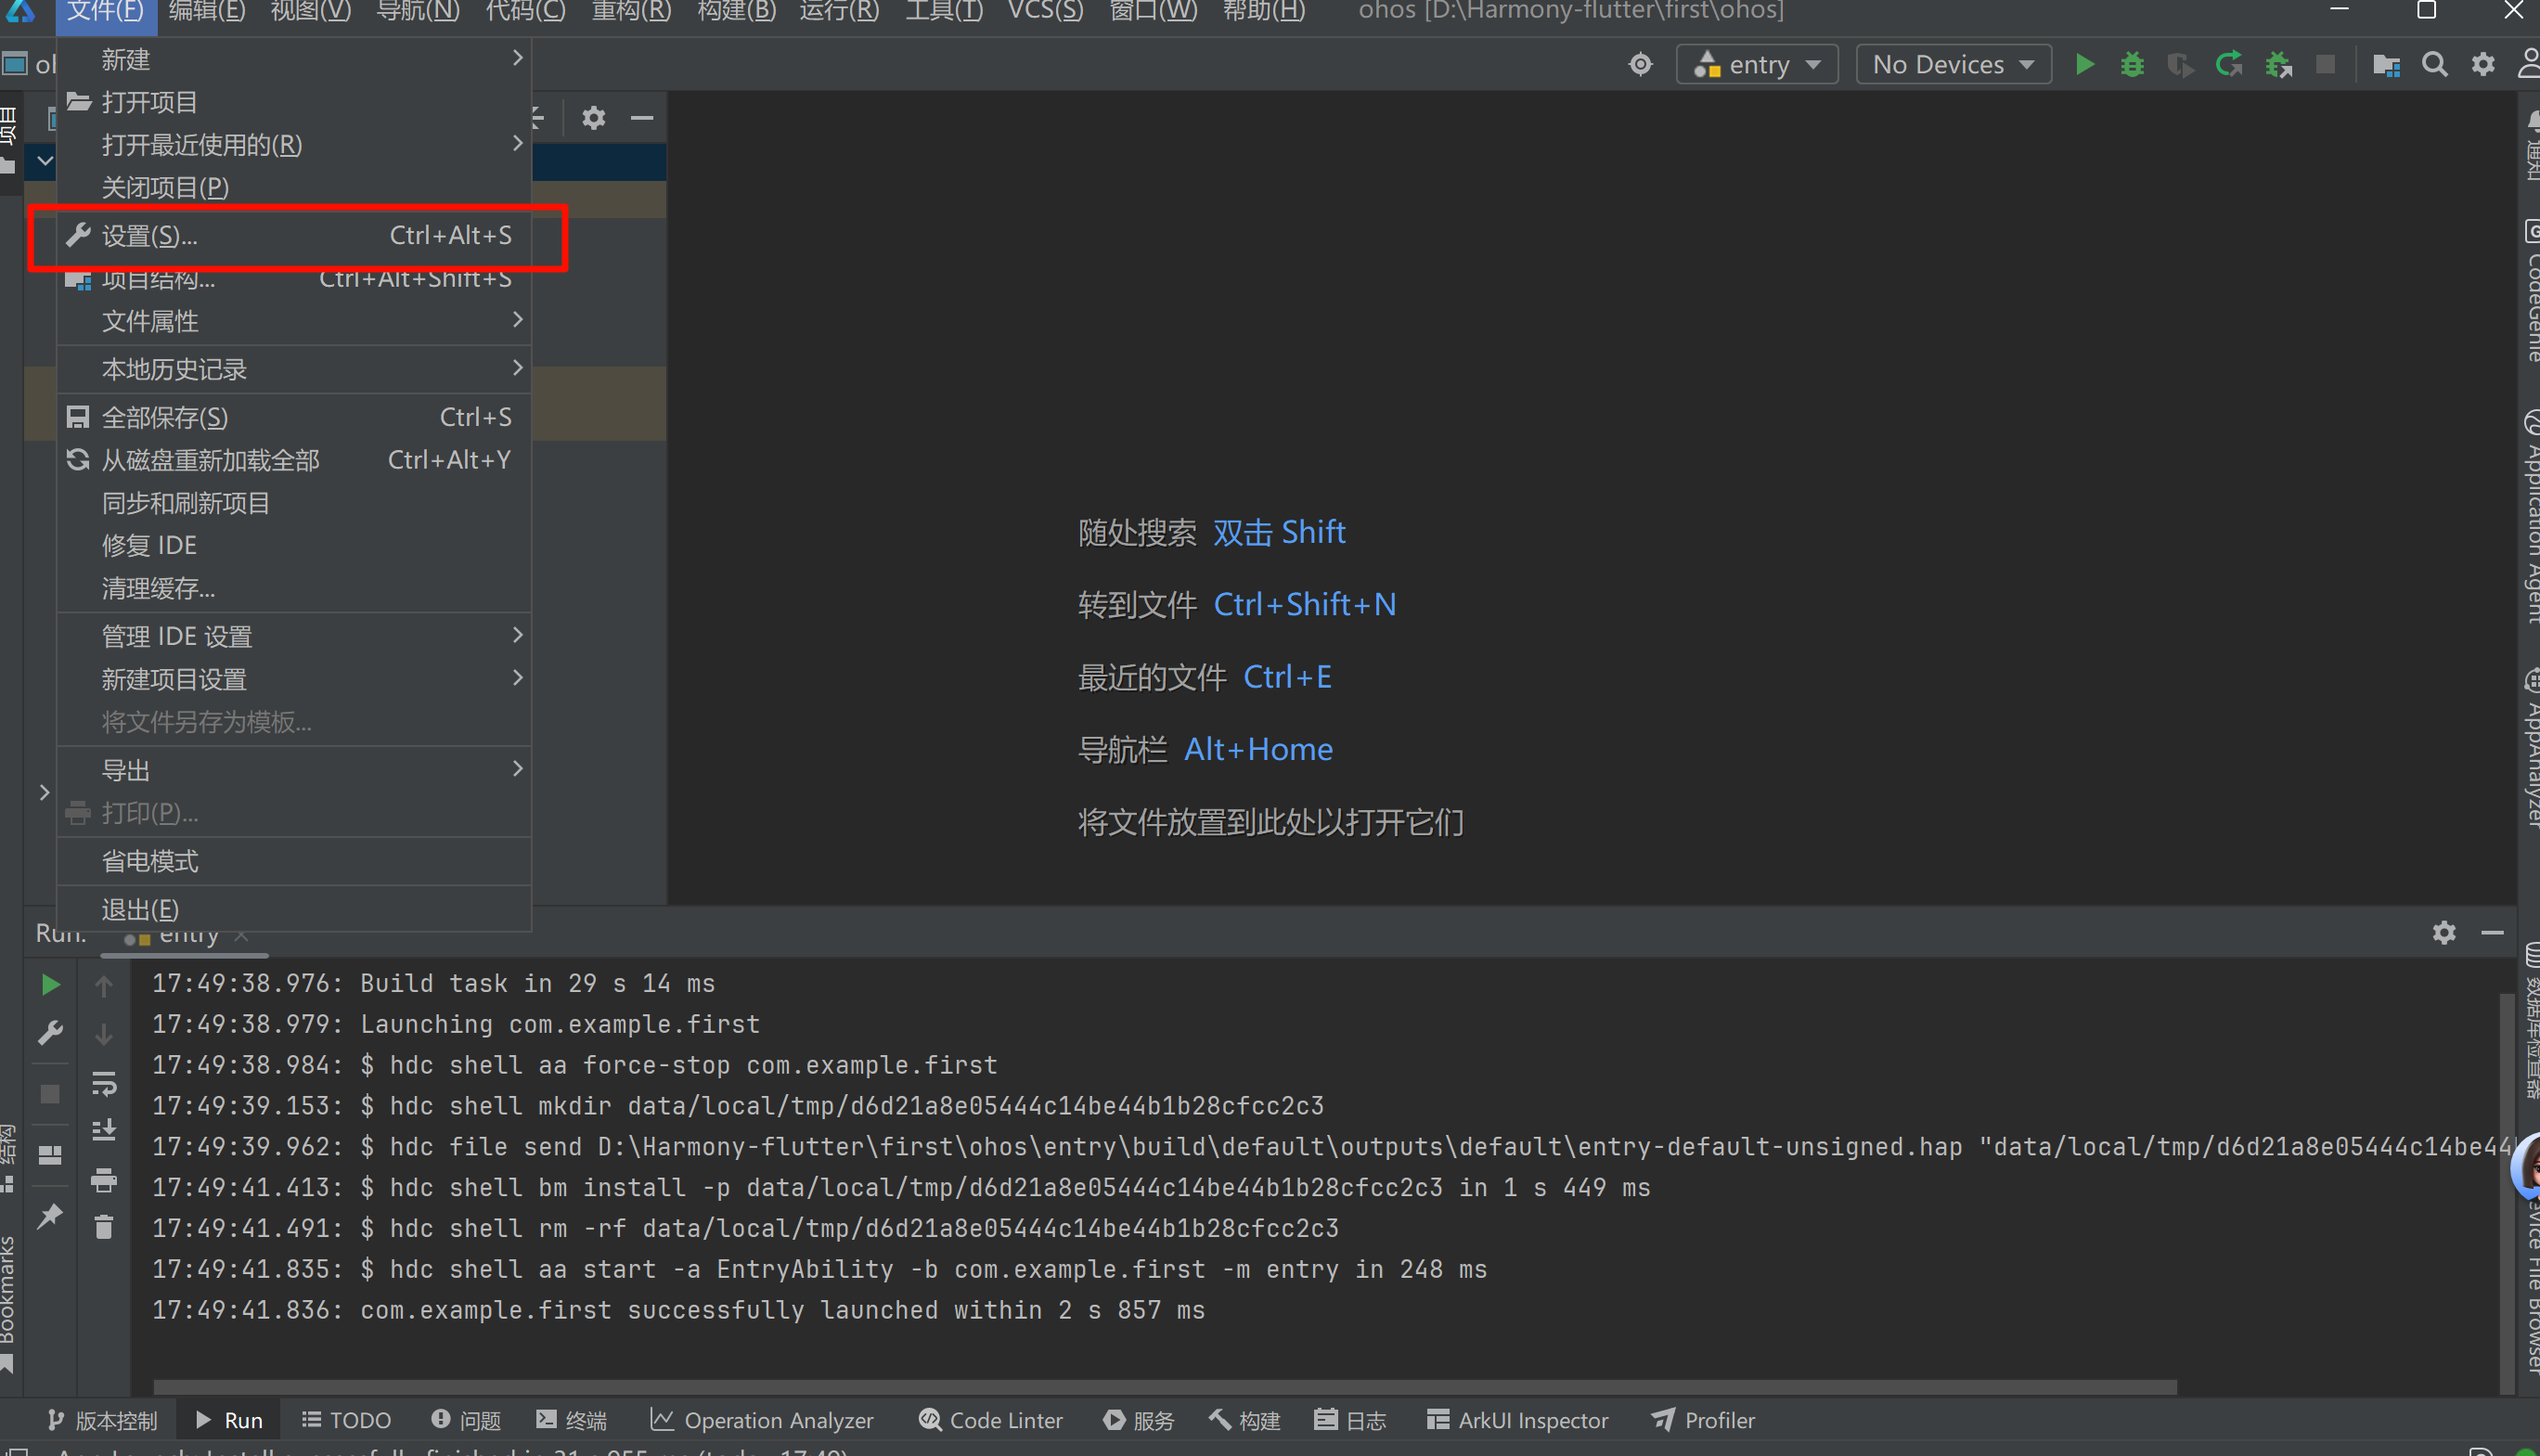Image resolution: width=2540 pixels, height=1456 pixels.
Task: Choose 清理缓存... from the File menu
Action: tap(158, 588)
